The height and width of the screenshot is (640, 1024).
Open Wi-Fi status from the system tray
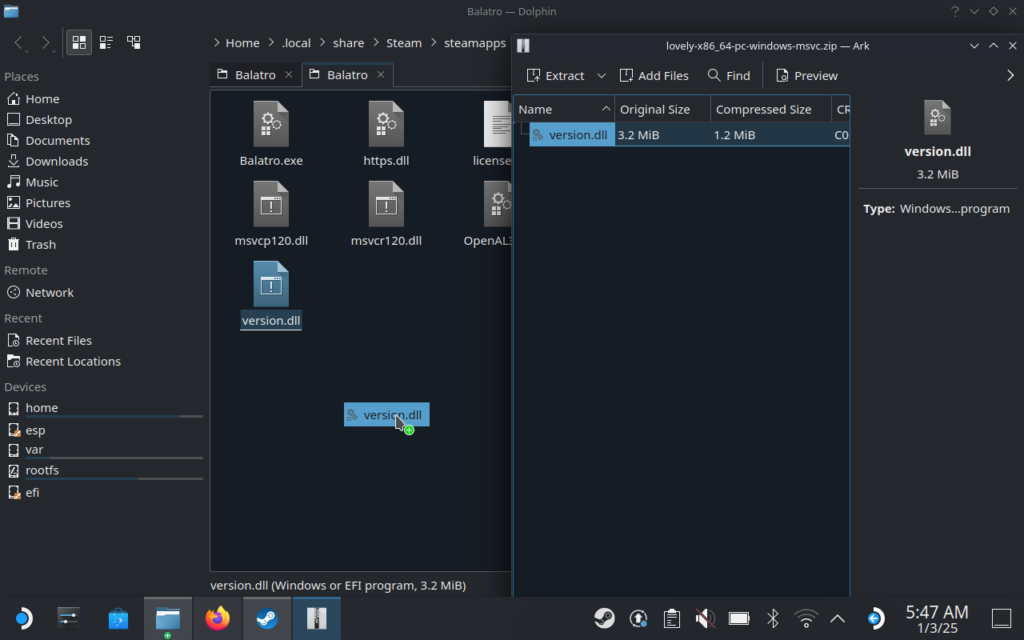point(805,619)
